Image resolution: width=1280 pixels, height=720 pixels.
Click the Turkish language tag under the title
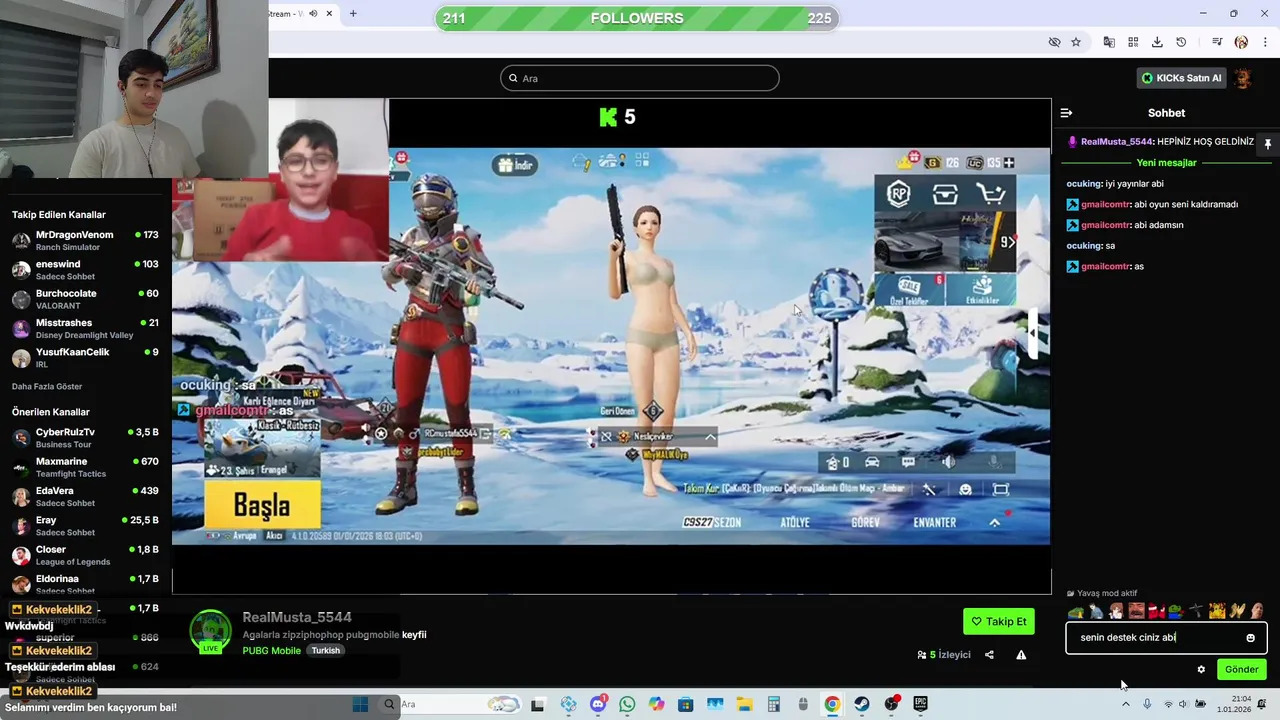(325, 650)
